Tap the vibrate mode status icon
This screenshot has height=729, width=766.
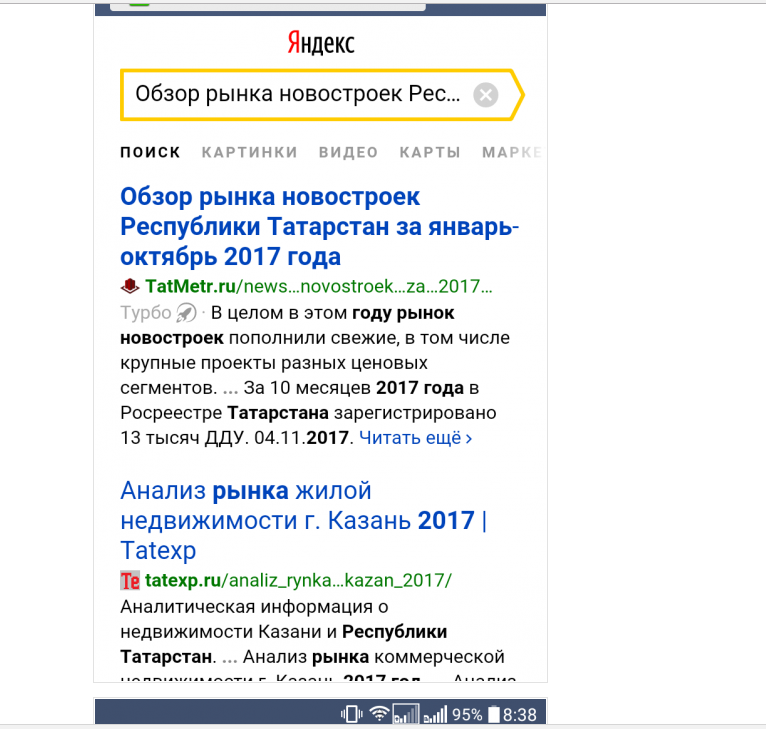(x=352, y=714)
